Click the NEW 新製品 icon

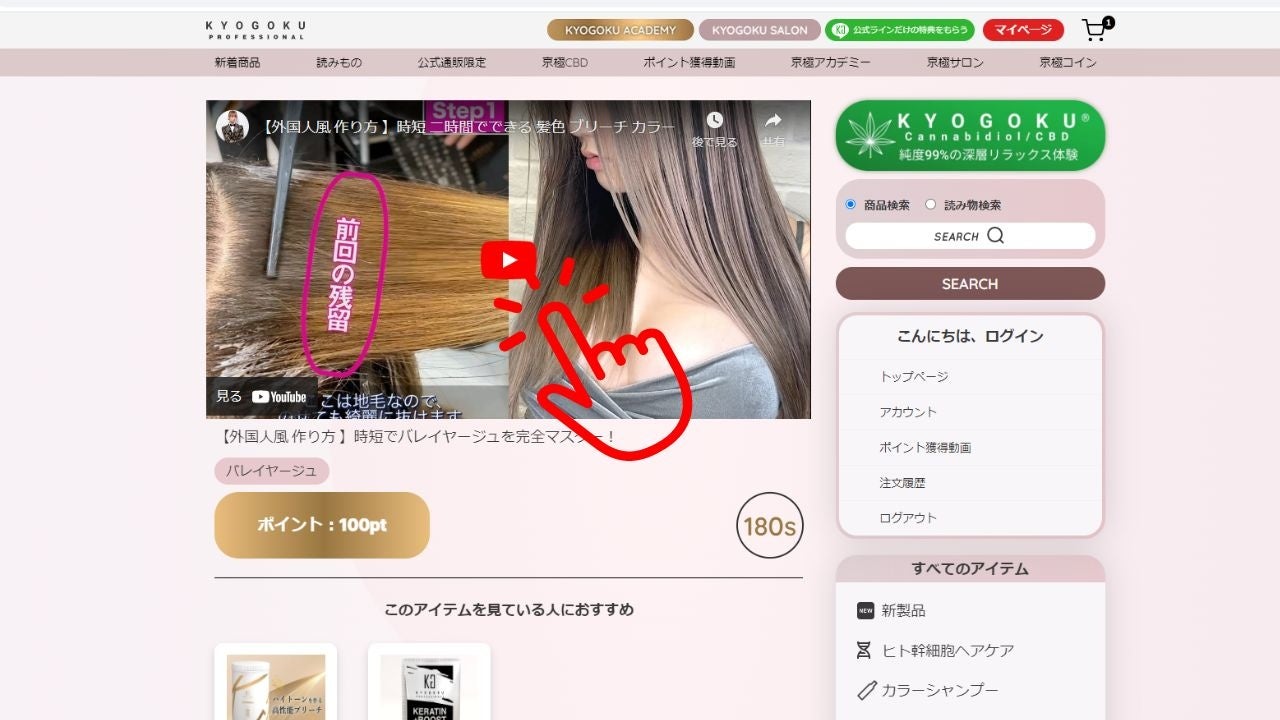(x=865, y=610)
